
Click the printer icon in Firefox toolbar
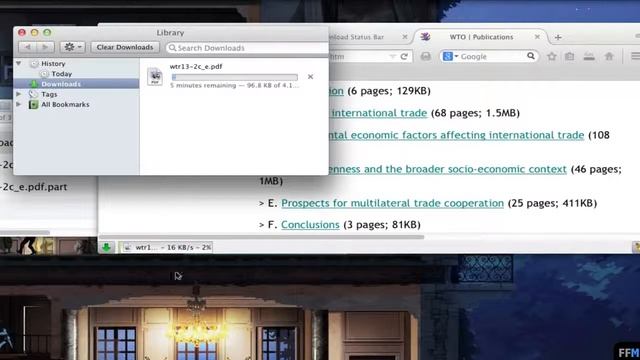pyautogui.click(x=425, y=56)
